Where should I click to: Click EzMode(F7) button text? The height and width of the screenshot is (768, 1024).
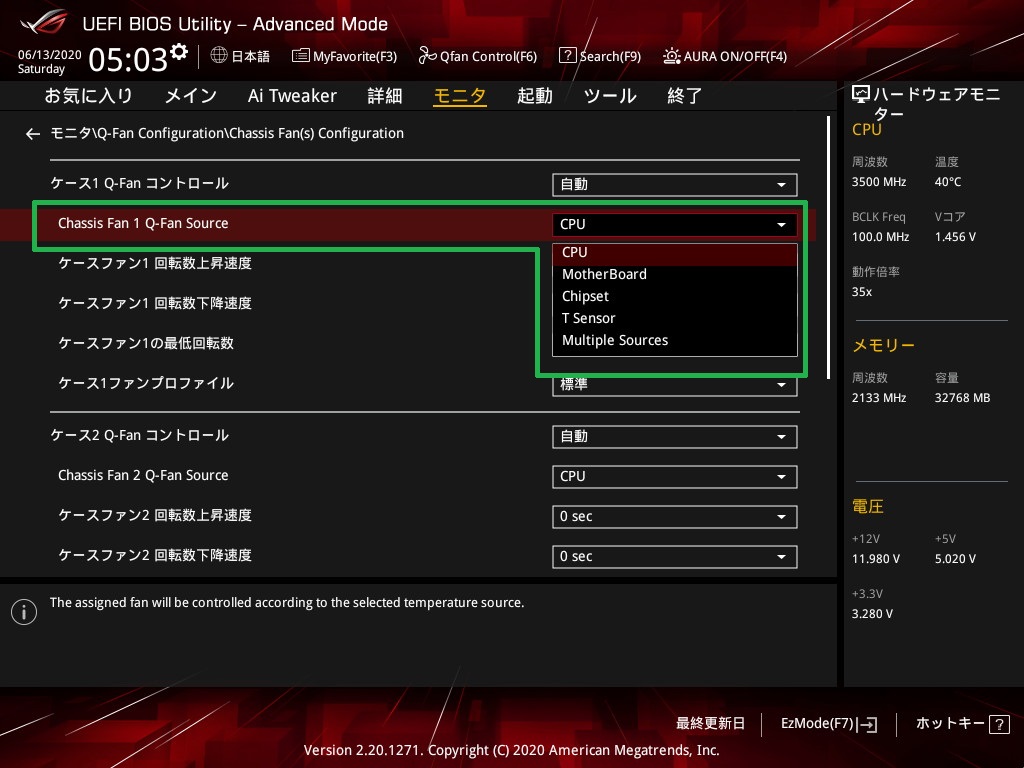point(818,724)
